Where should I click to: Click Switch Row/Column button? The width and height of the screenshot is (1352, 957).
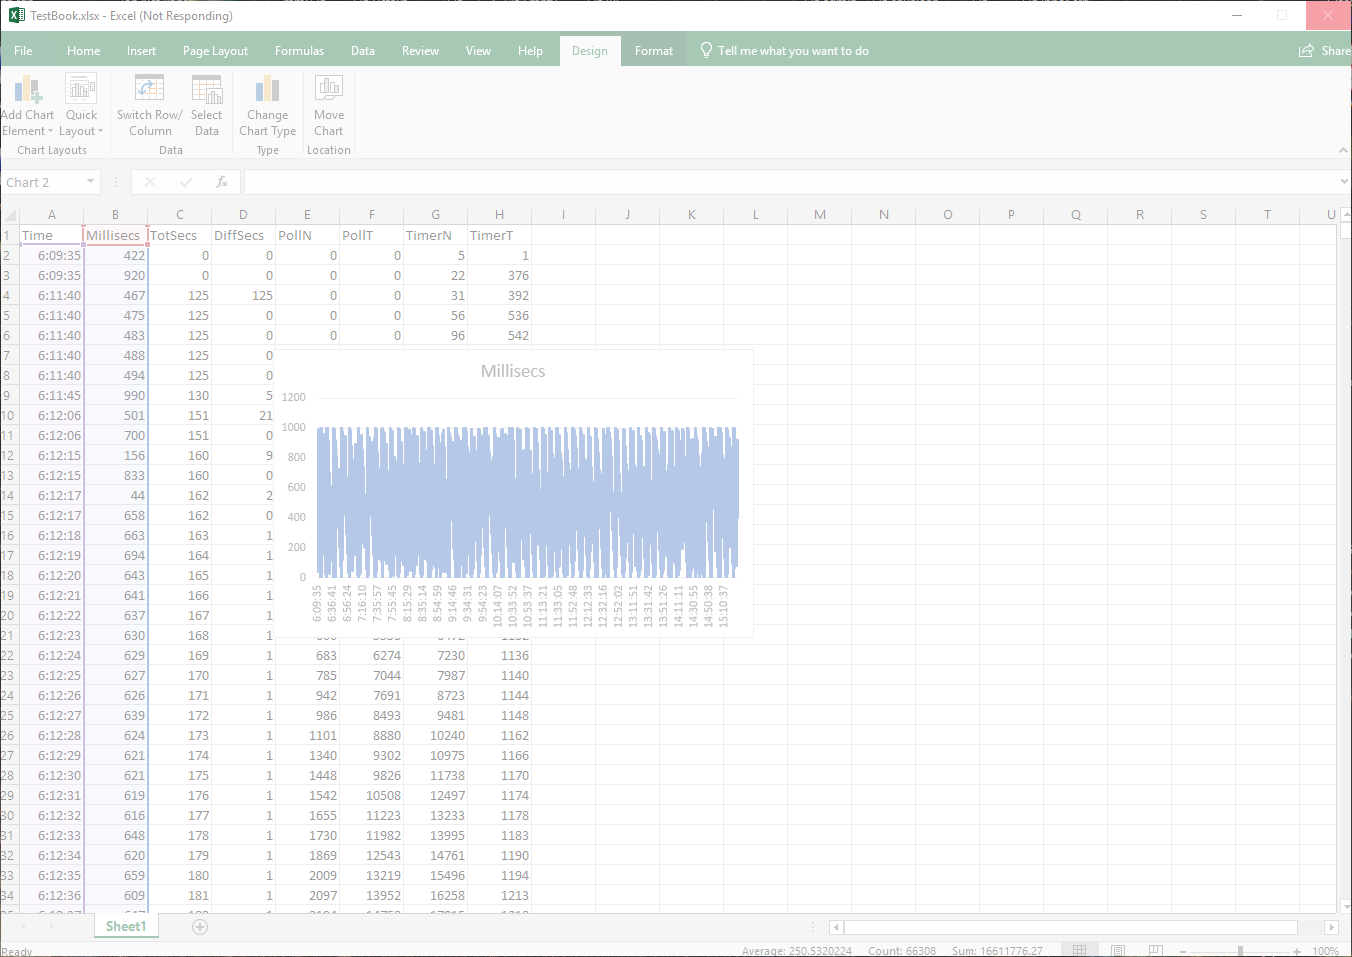pyautogui.click(x=150, y=106)
